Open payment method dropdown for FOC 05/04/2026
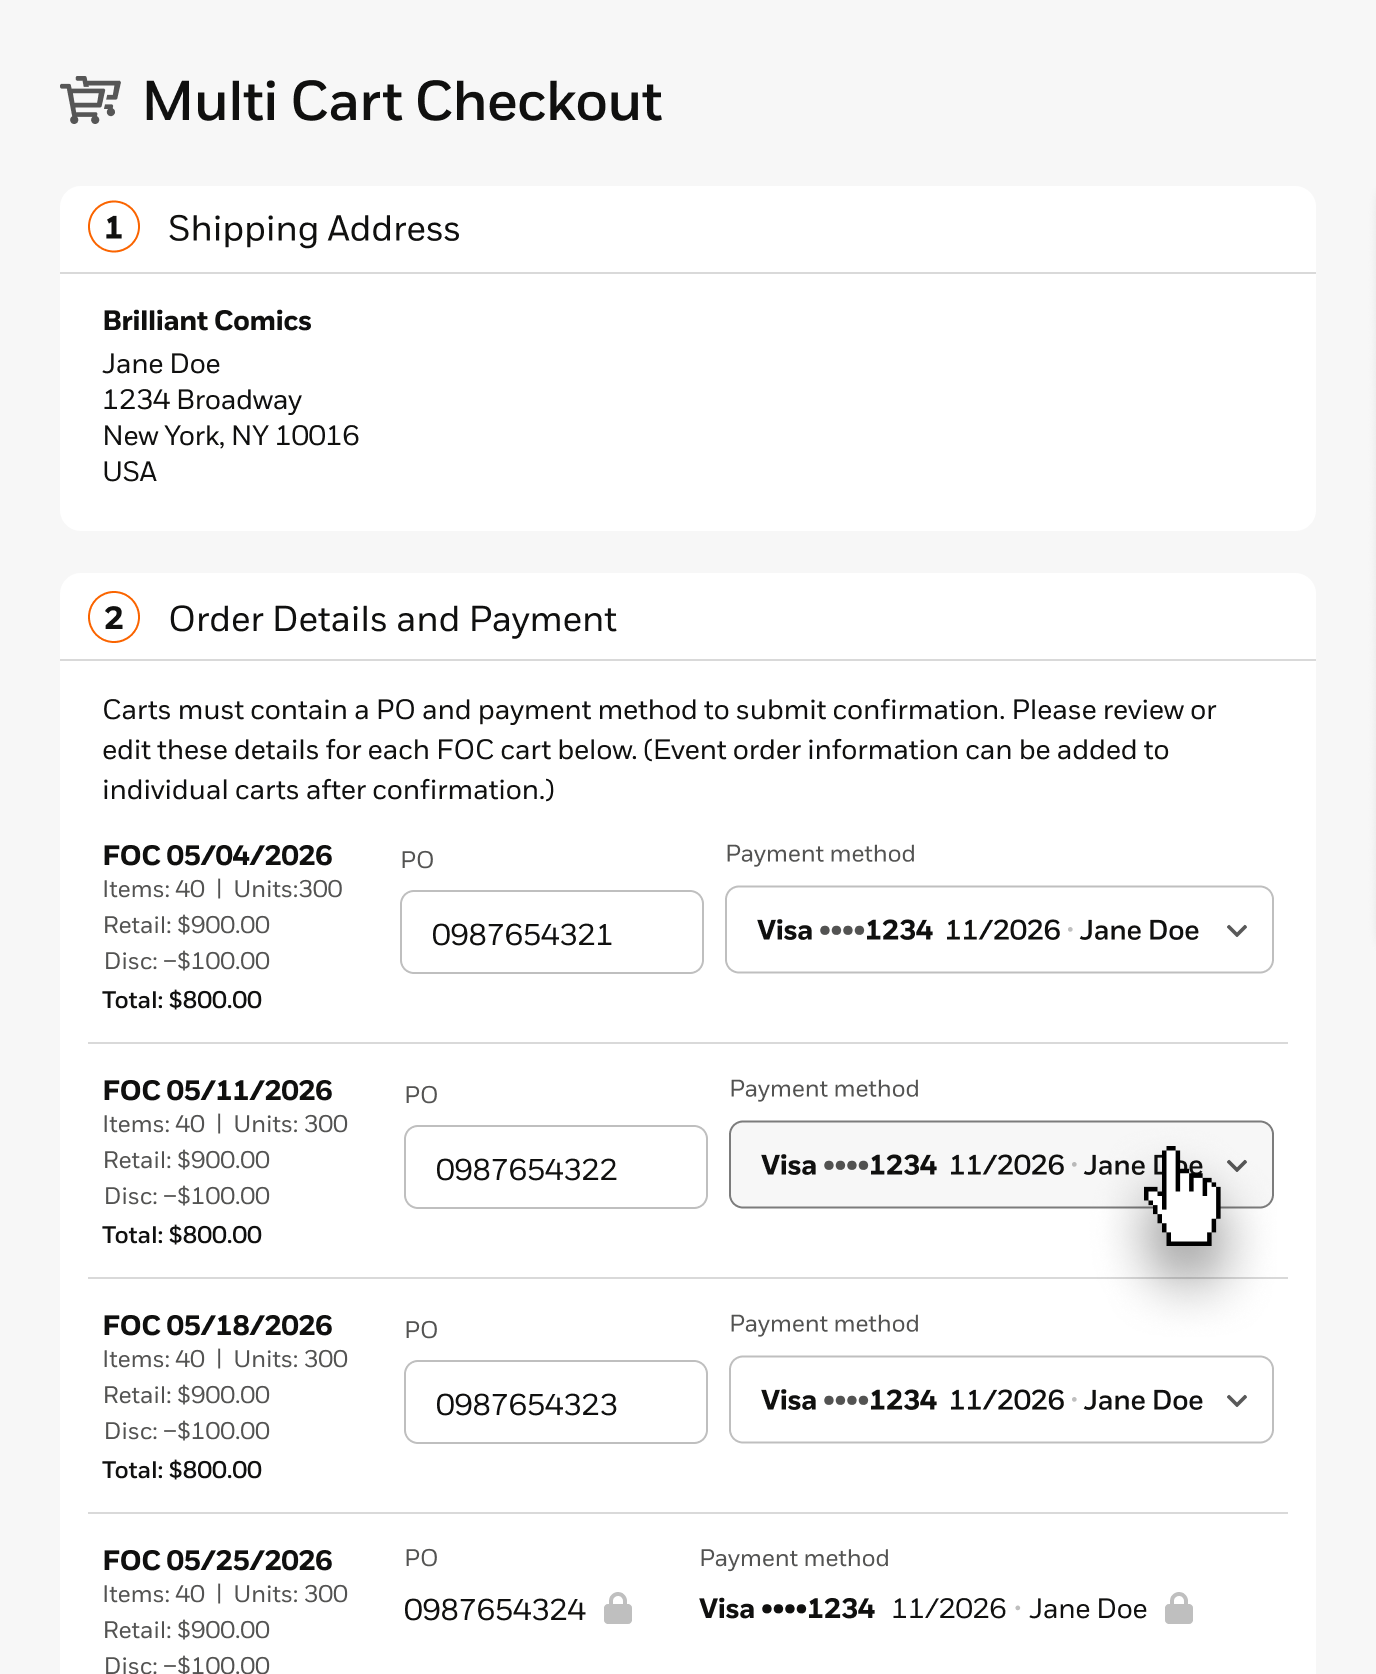This screenshot has width=1376, height=1674. click(998, 930)
